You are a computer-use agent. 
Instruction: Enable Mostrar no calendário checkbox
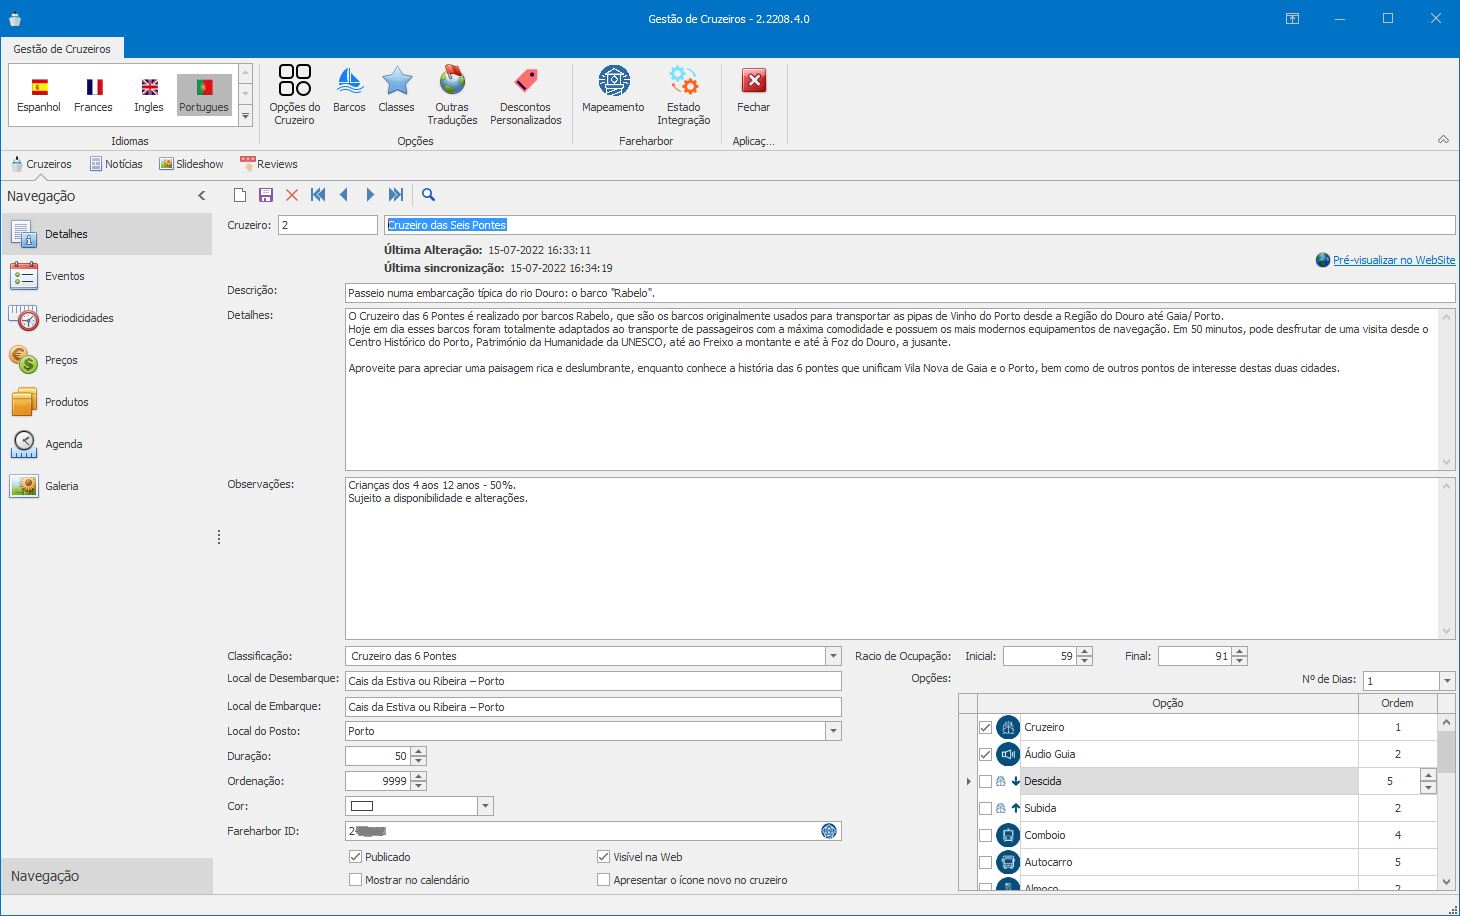coord(355,880)
